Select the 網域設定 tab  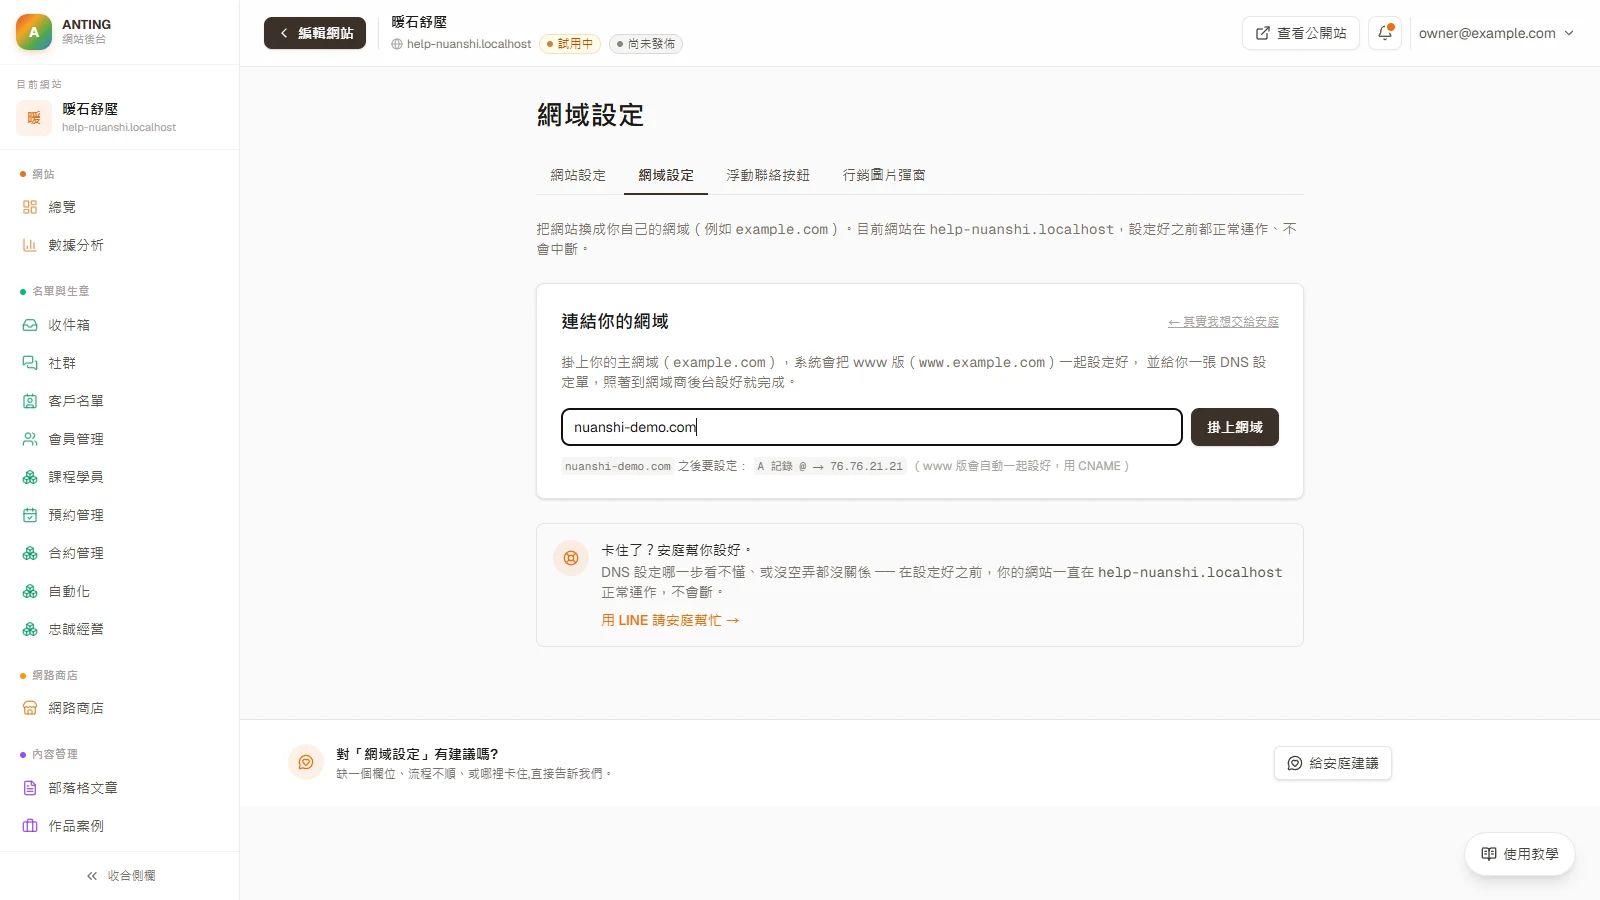(x=666, y=175)
